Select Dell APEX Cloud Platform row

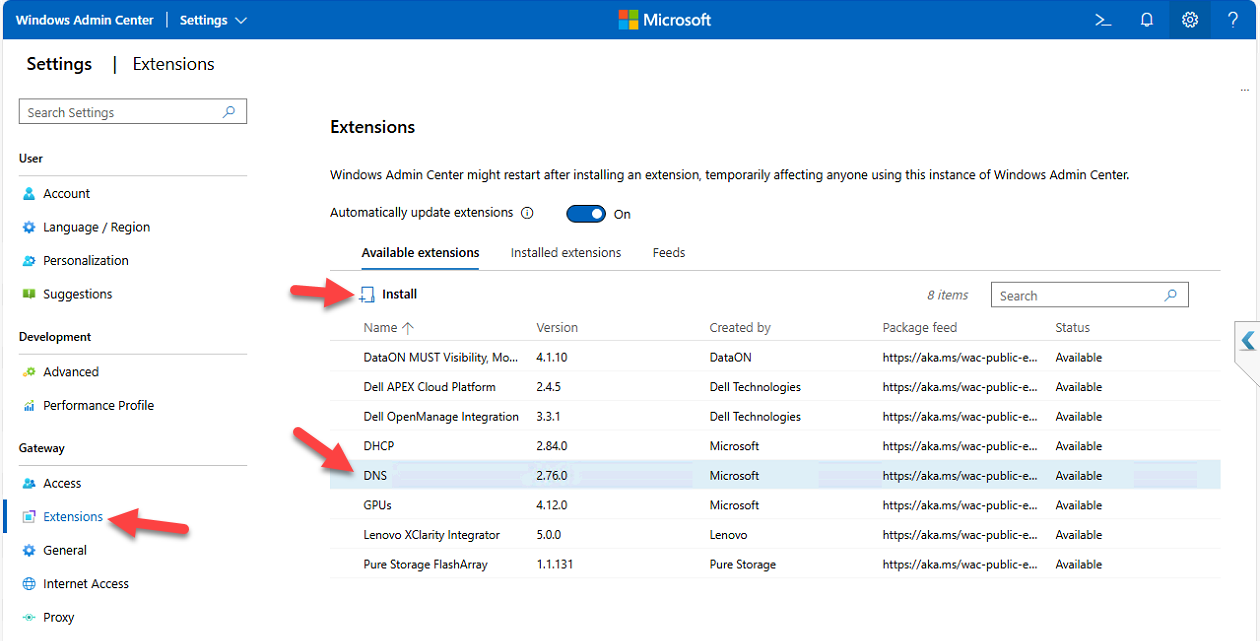(x=775, y=387)
